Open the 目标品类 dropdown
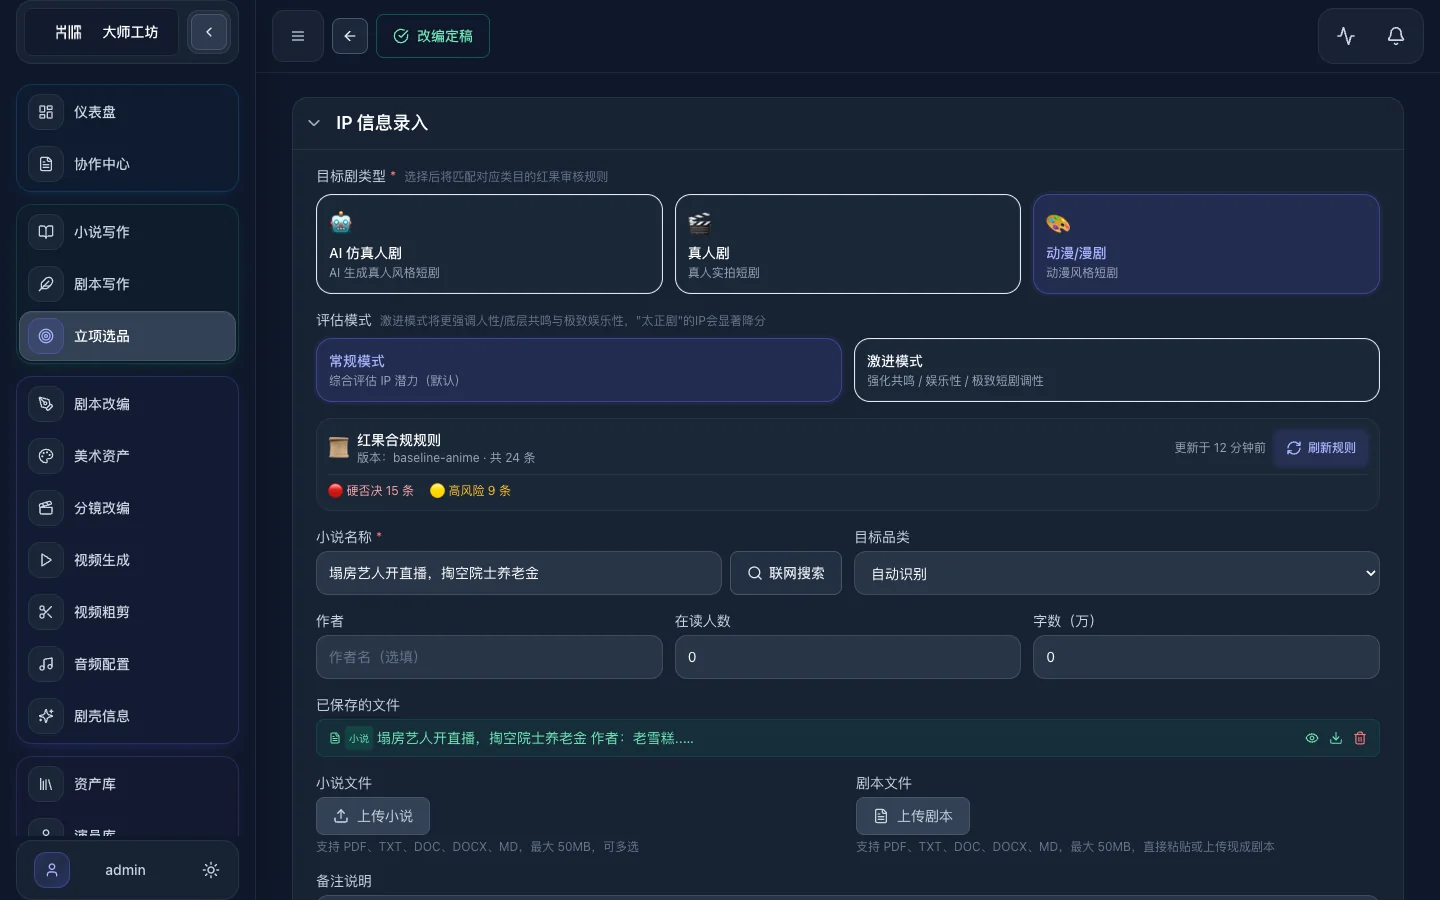1440x900 pixels. pyautogui.click(x=1117, y=573)
